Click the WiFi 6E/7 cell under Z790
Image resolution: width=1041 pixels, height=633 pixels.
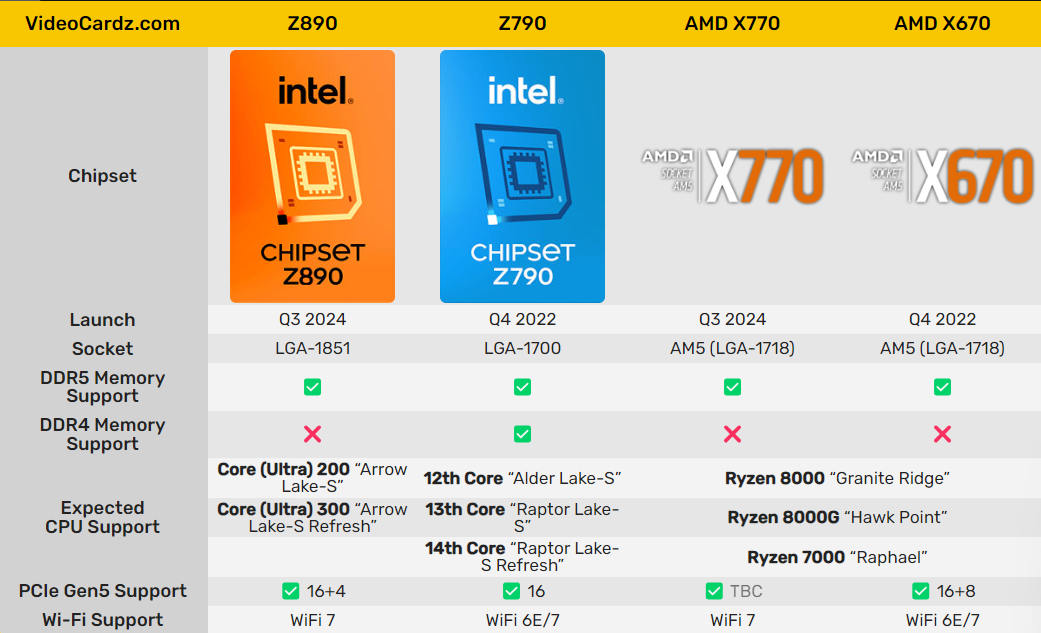click(522, 620)
